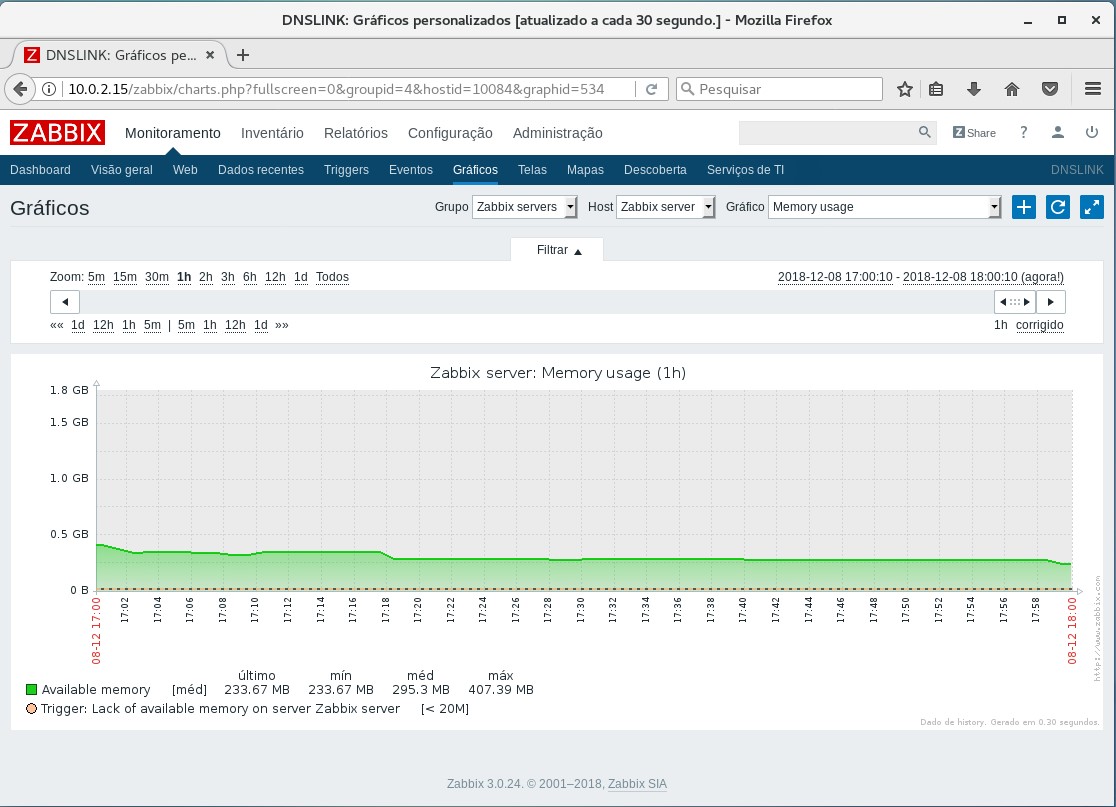Screen dimensions: 1116x807
Task: Open the Web monitoring submenu
Action: tap(185, 169)
